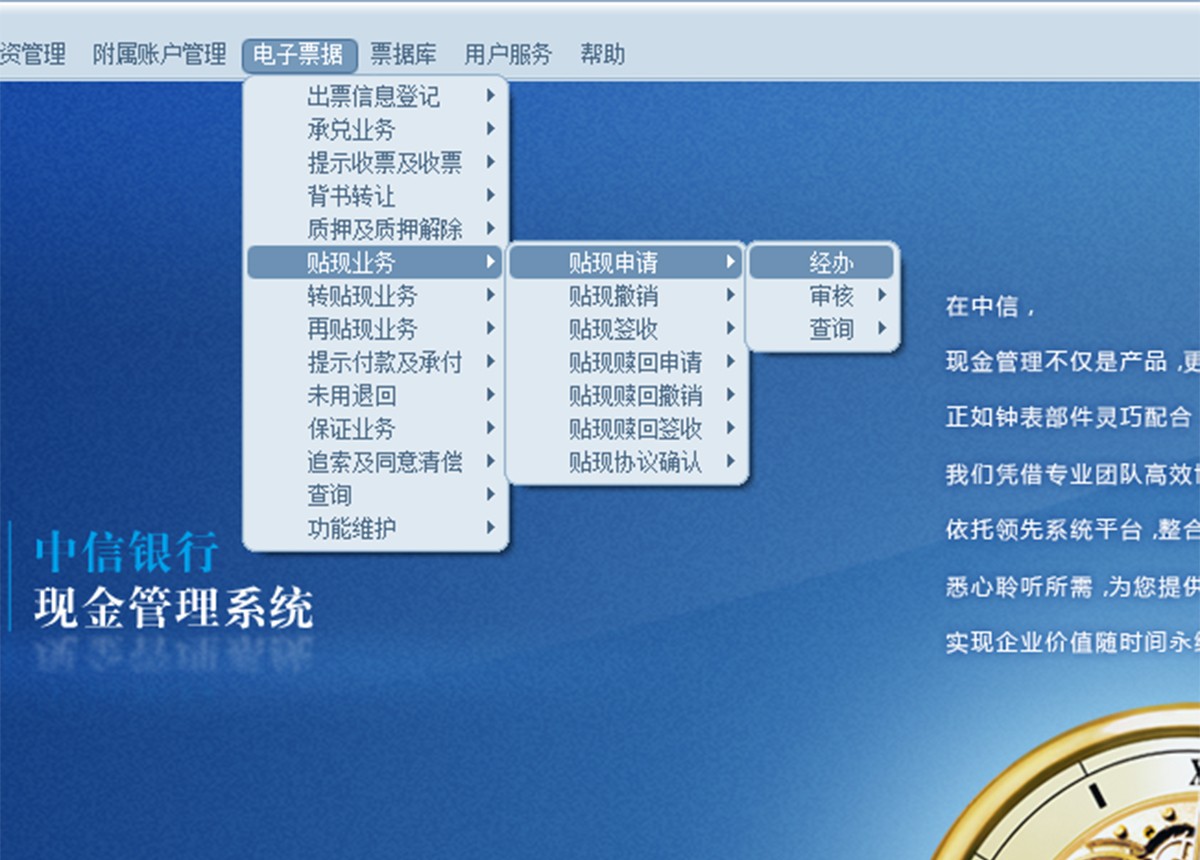Expand arrow beside 背书转让

click(490, 195)
